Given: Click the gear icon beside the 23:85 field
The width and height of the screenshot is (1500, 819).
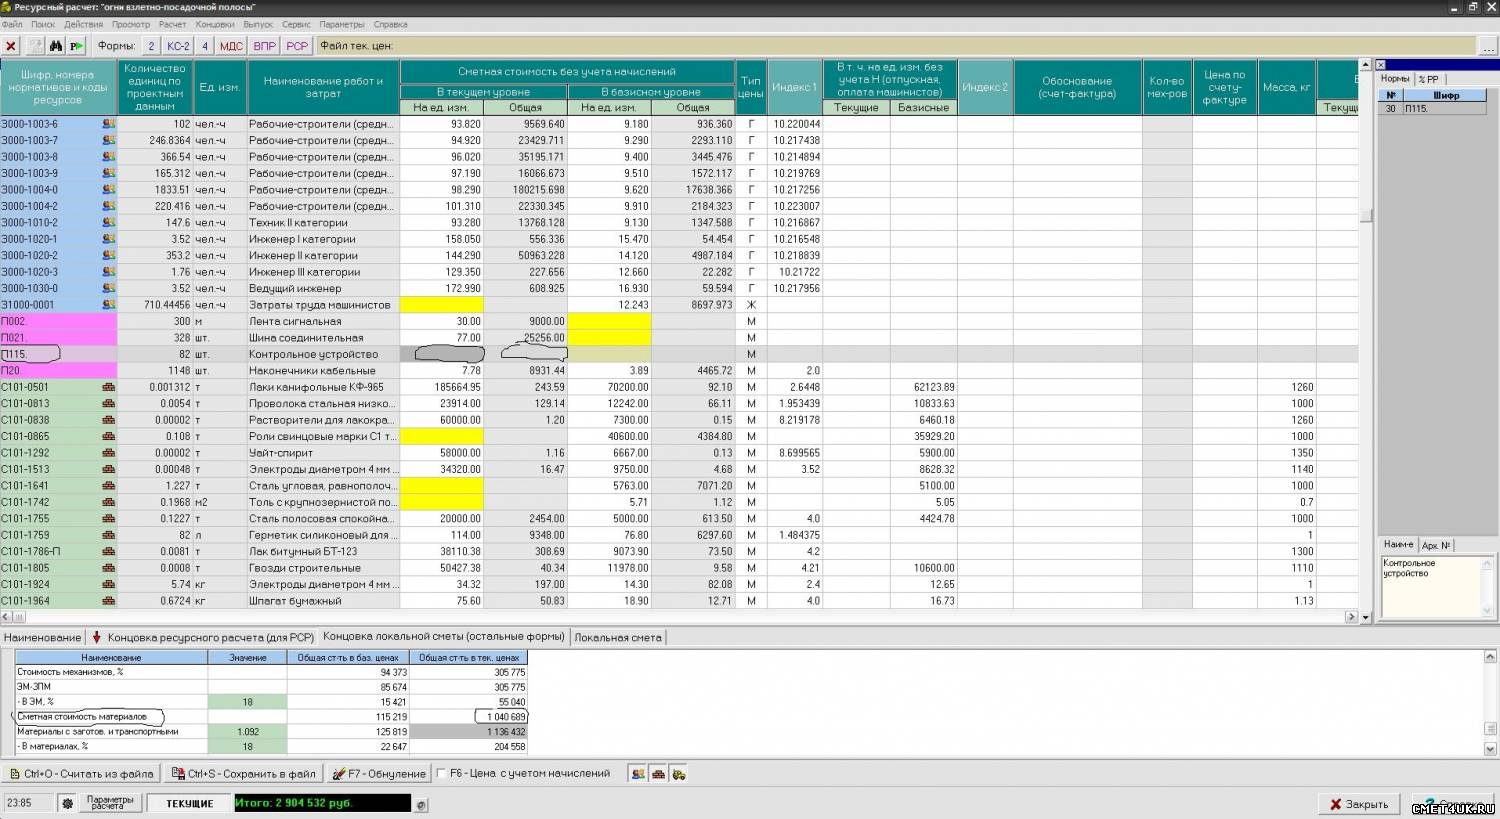Looking at the screenshot, I should tap(67, 803).
